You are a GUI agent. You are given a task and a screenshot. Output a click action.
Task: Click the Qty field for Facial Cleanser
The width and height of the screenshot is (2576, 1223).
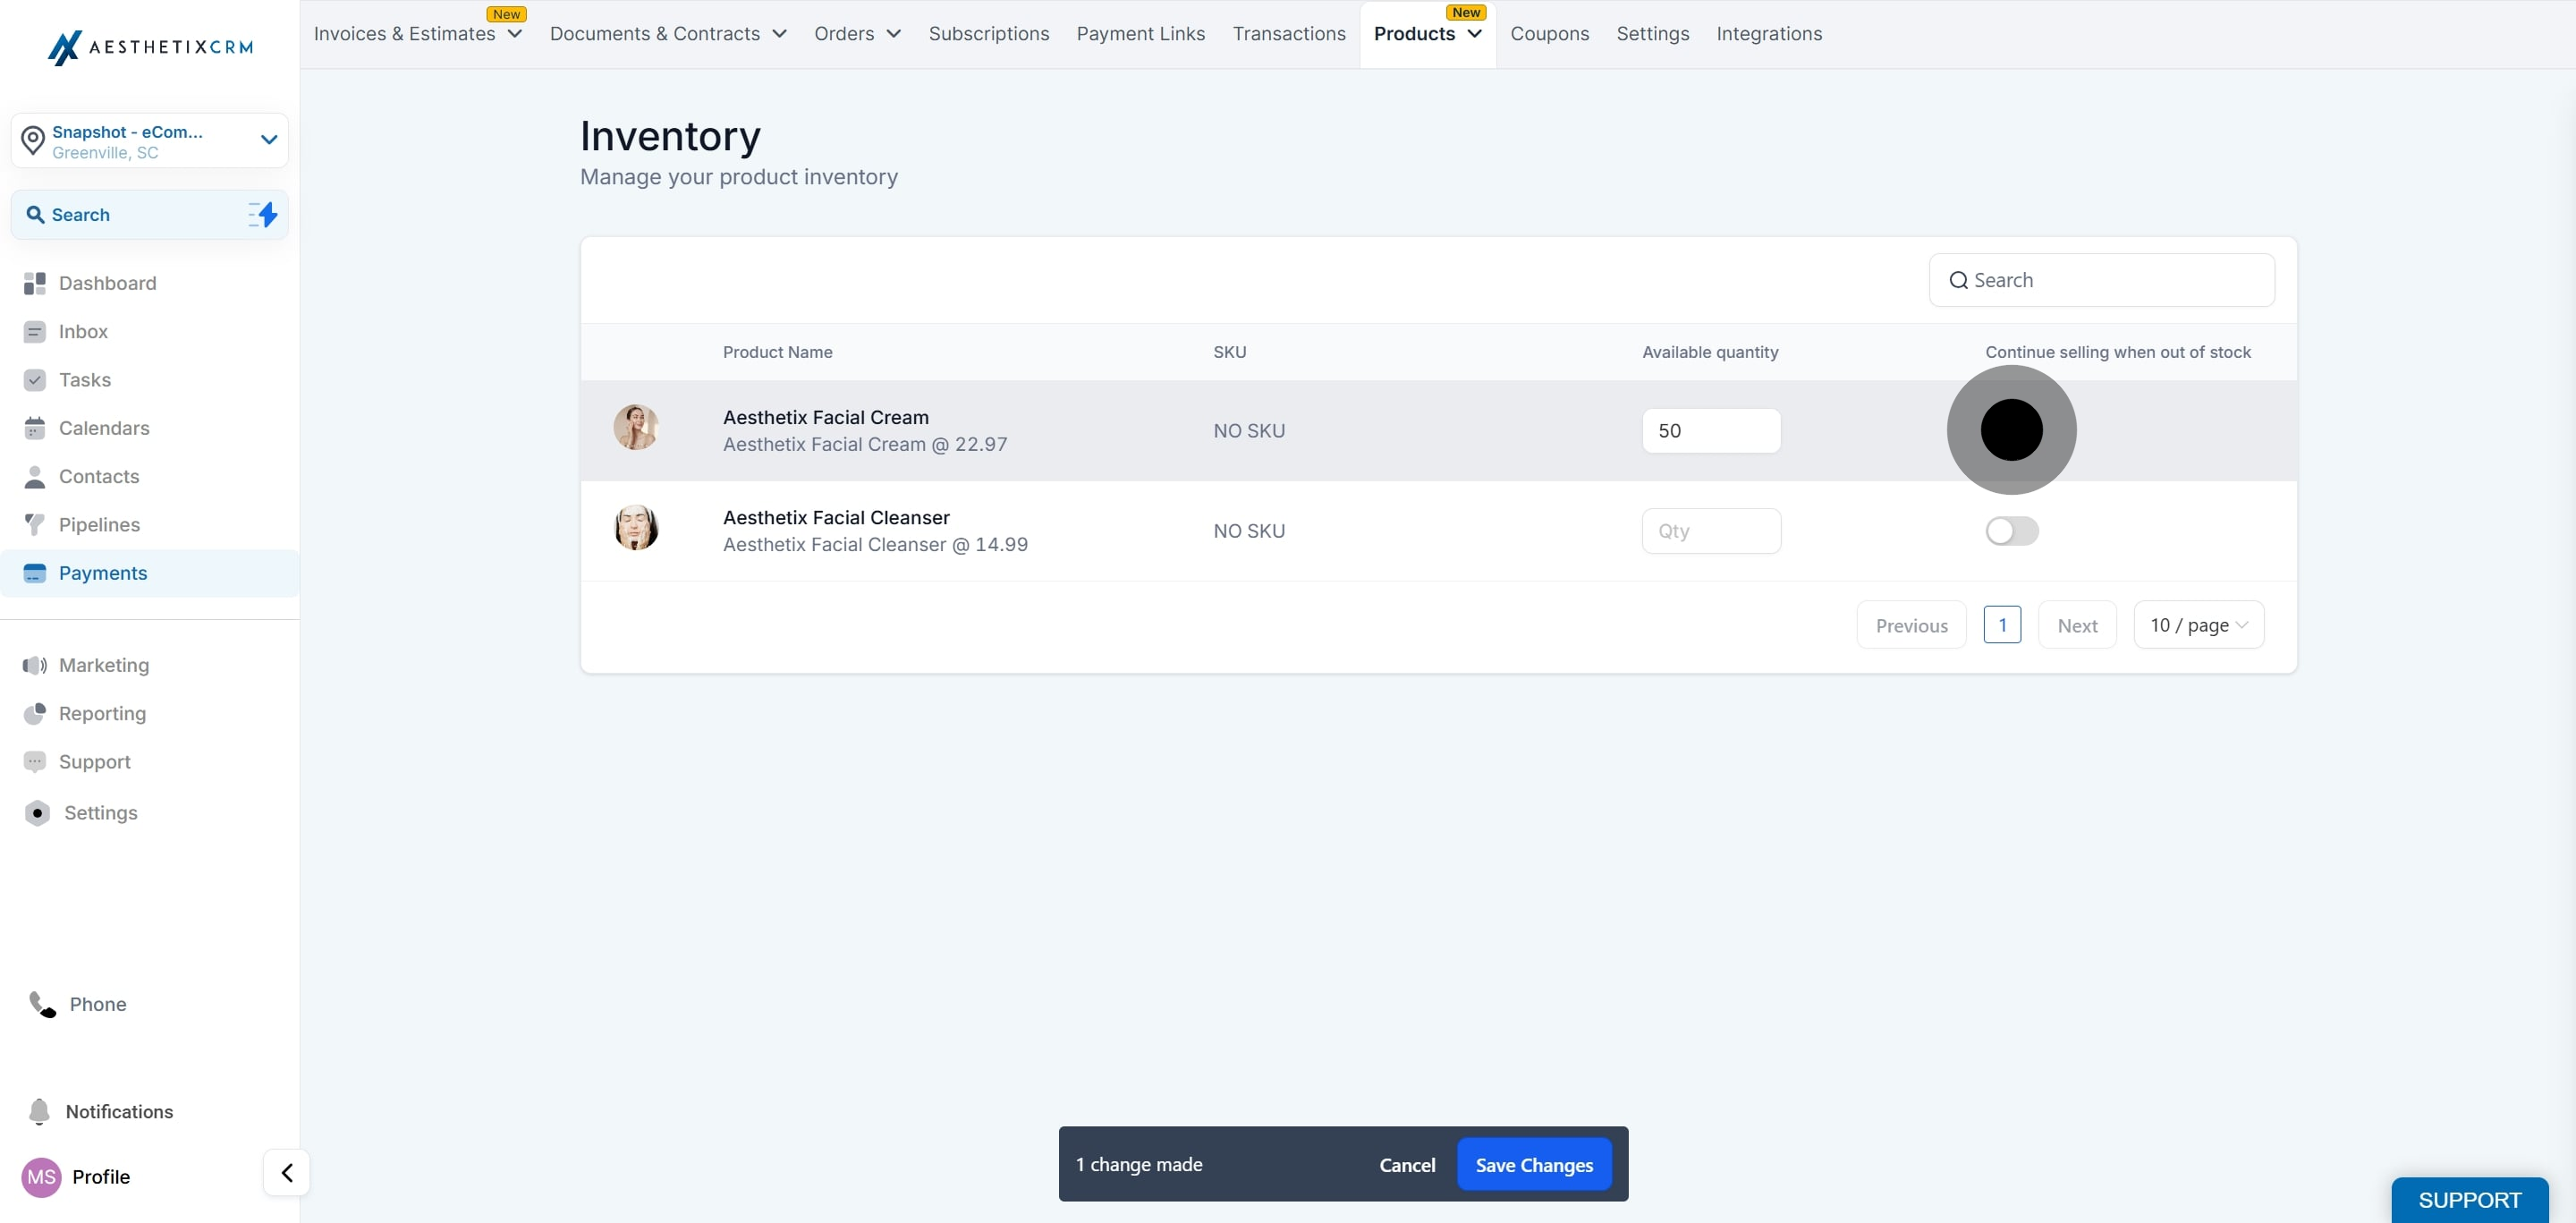1711,531
